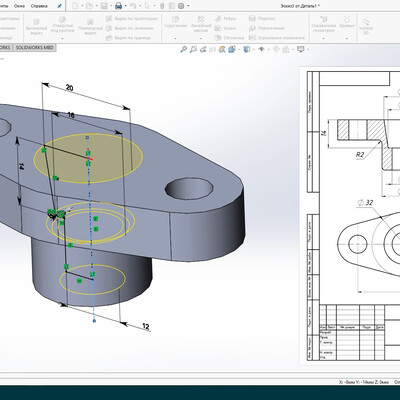Viewport: 400px width, 400px height.
Task: Click the right mounting hole on model
Action: click(x=189, y=190)
